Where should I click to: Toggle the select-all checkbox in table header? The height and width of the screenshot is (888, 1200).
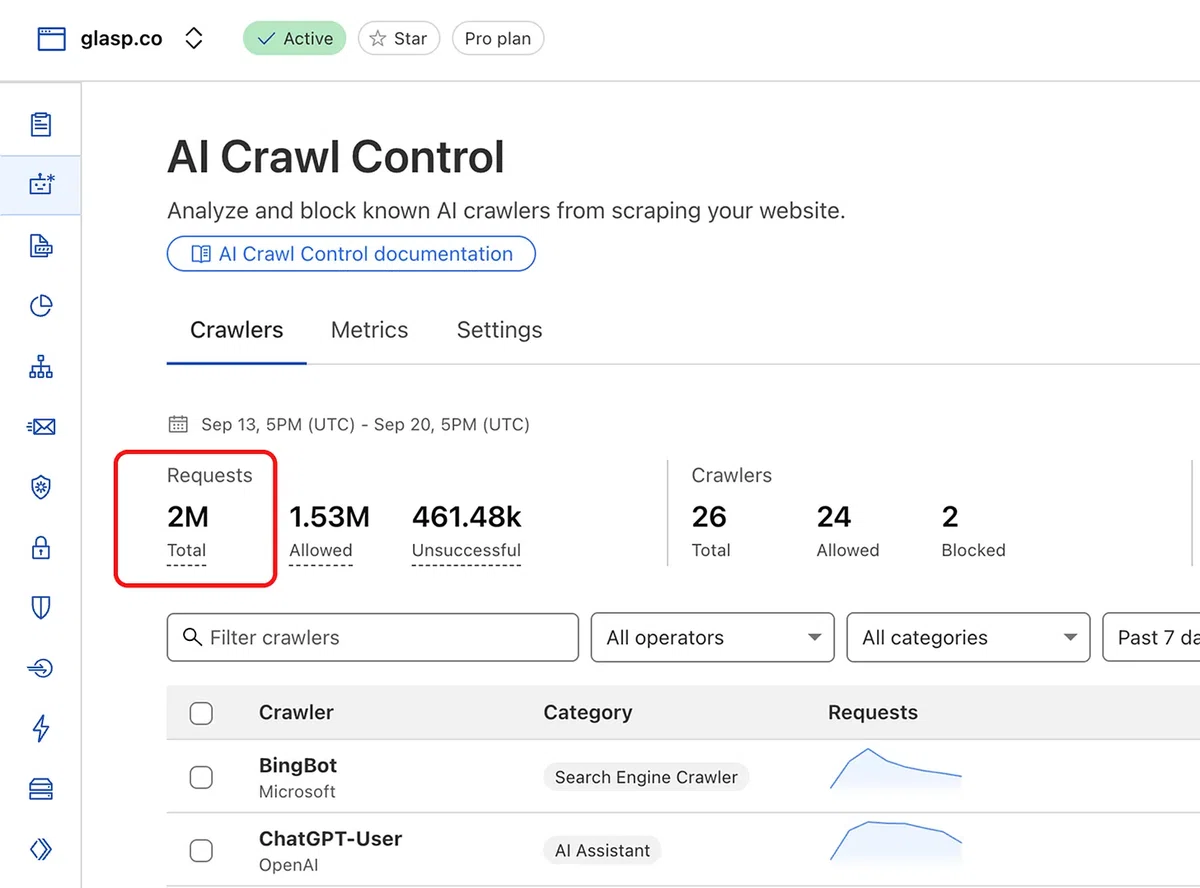pyautogui.click(x=201, y=713)
